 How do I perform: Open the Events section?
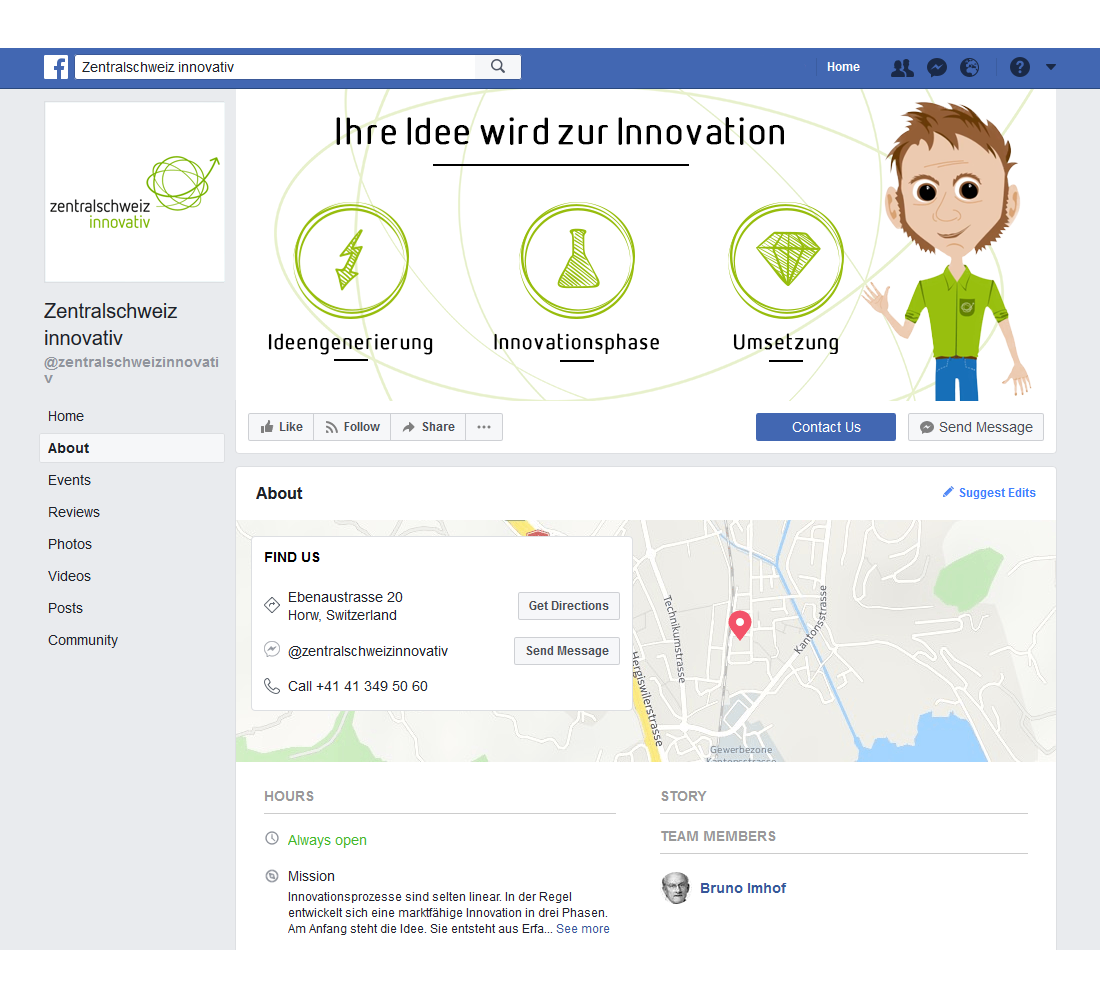point(69,480)
